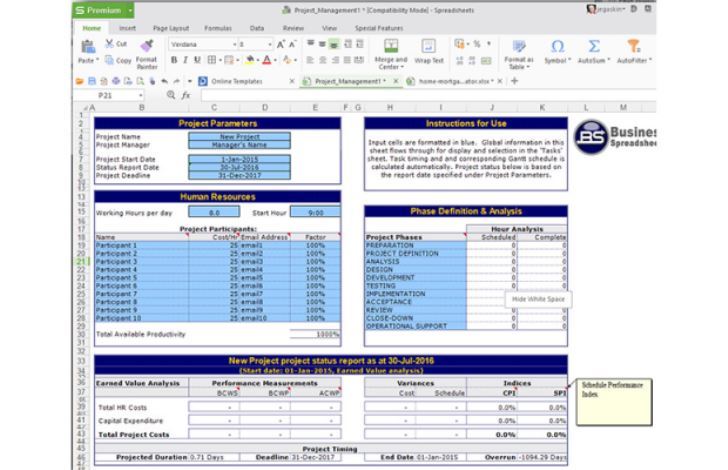Click the Hide White Space tooltip button
Viewport: 728px width, 470px height.
[538, 299]
